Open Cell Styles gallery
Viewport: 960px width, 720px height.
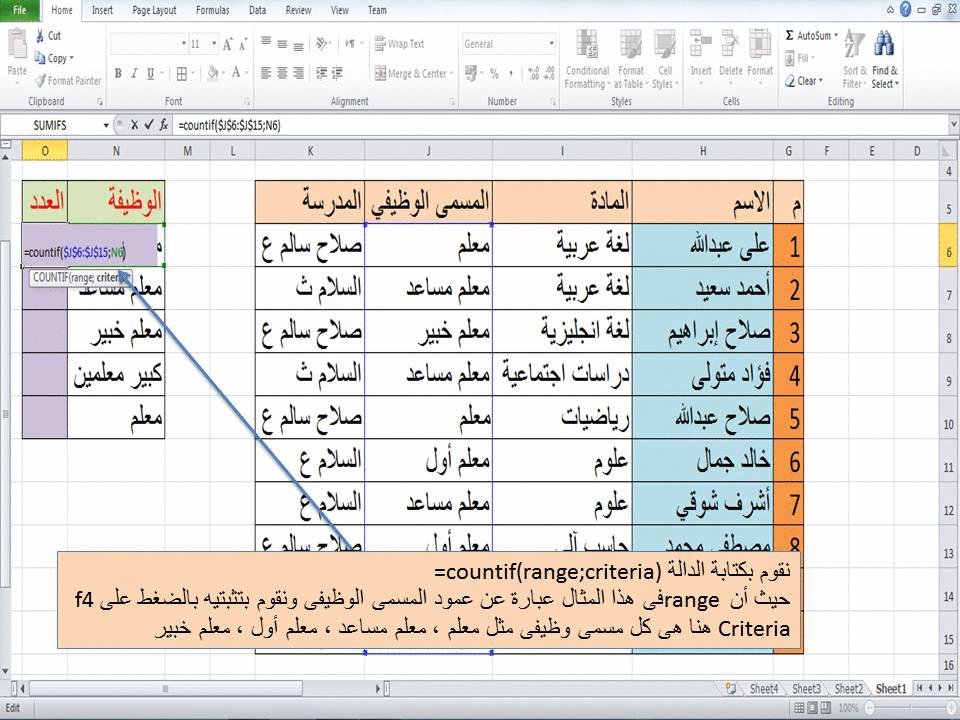tap(664, 59)
